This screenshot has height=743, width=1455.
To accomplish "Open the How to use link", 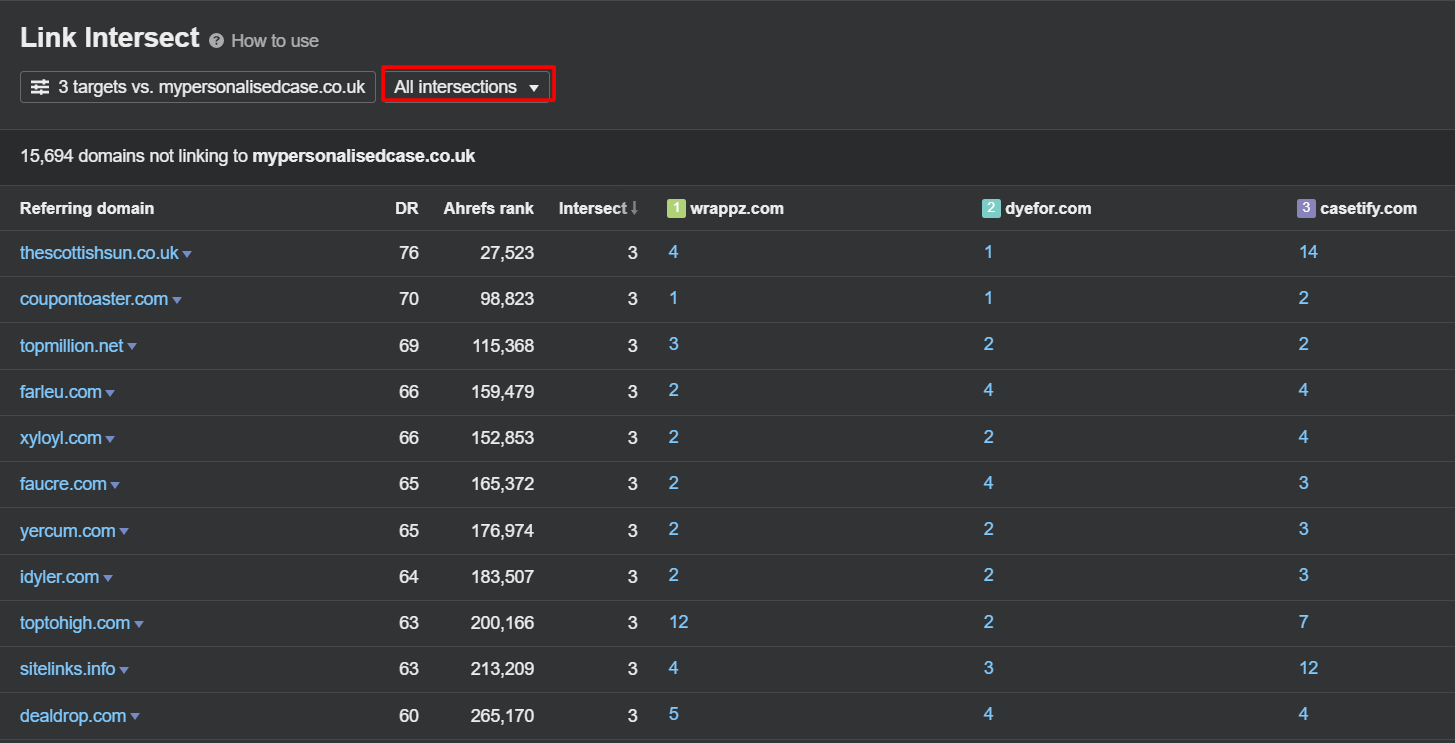I will (x=275, y=41).
